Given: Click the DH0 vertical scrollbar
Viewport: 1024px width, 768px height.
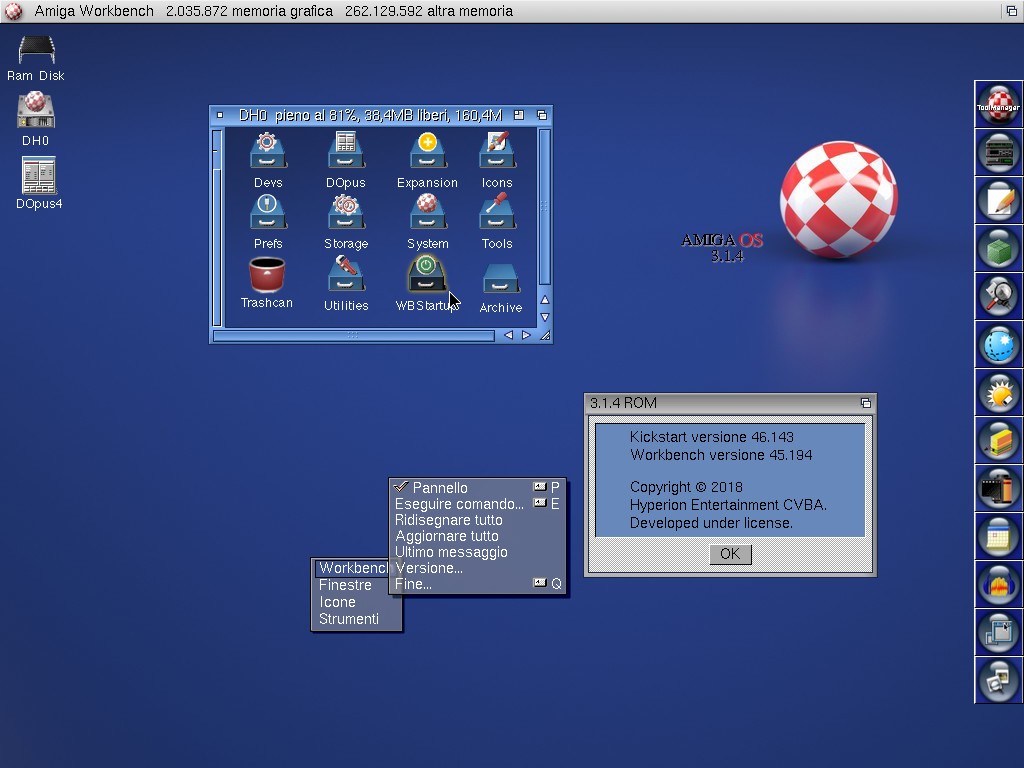Looking at the screenshot, I should (x=545, y=207).
